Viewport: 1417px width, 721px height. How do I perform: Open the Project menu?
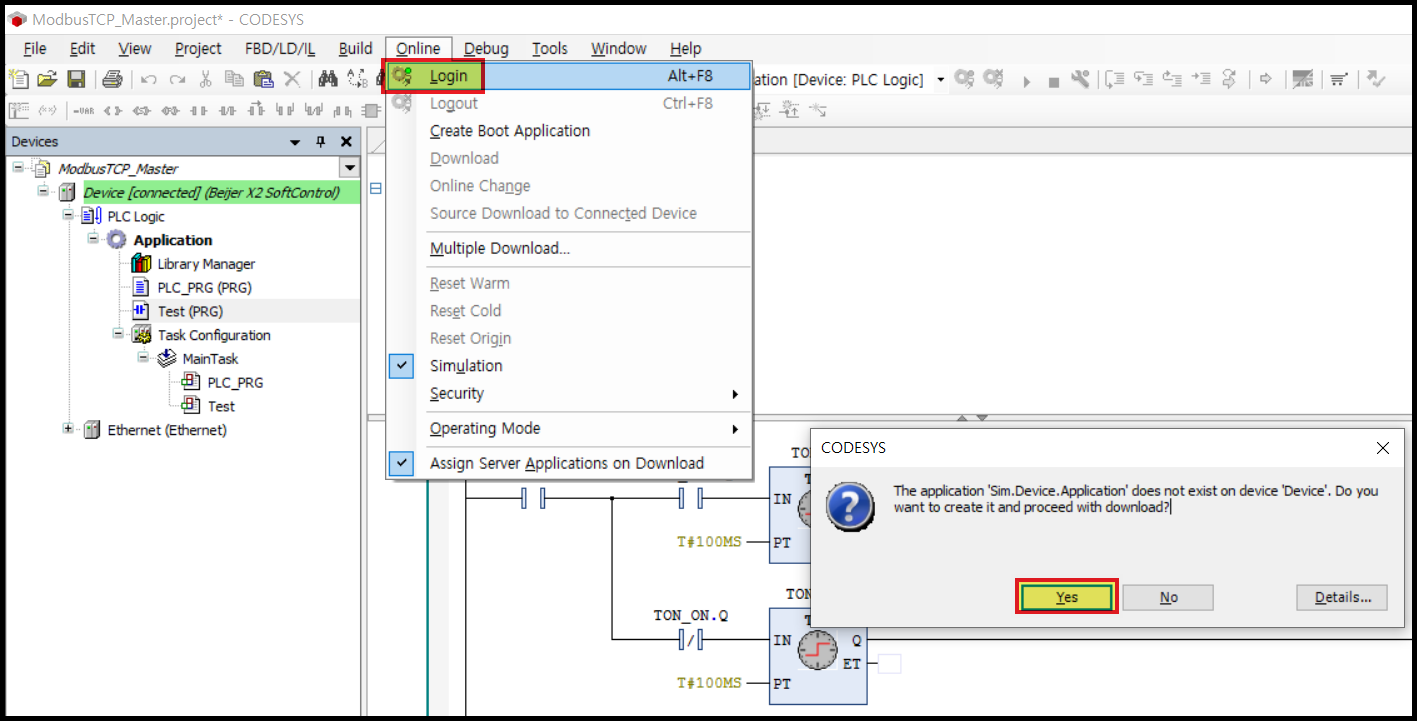click(198, 48)
